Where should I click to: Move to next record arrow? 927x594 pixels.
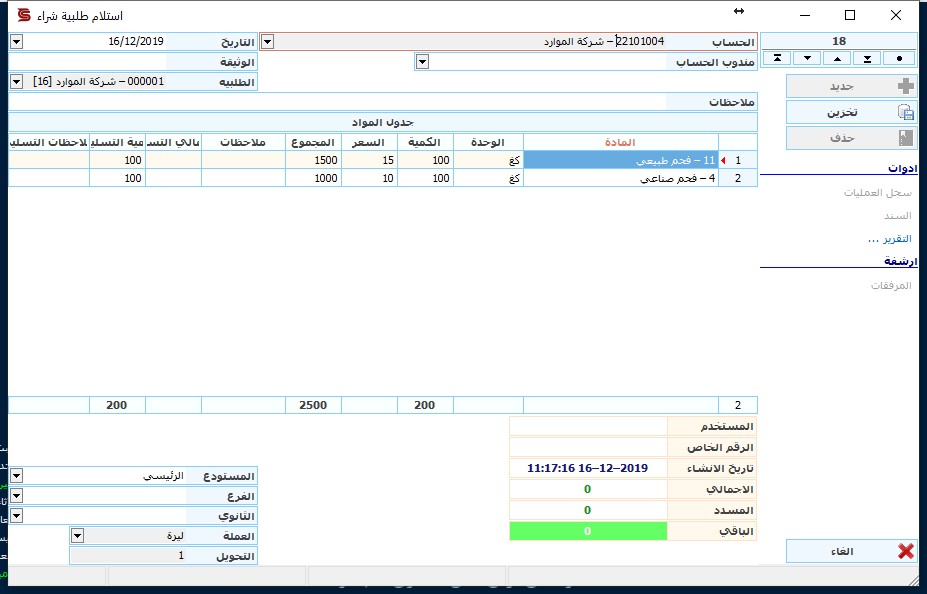tap(808, 58)
